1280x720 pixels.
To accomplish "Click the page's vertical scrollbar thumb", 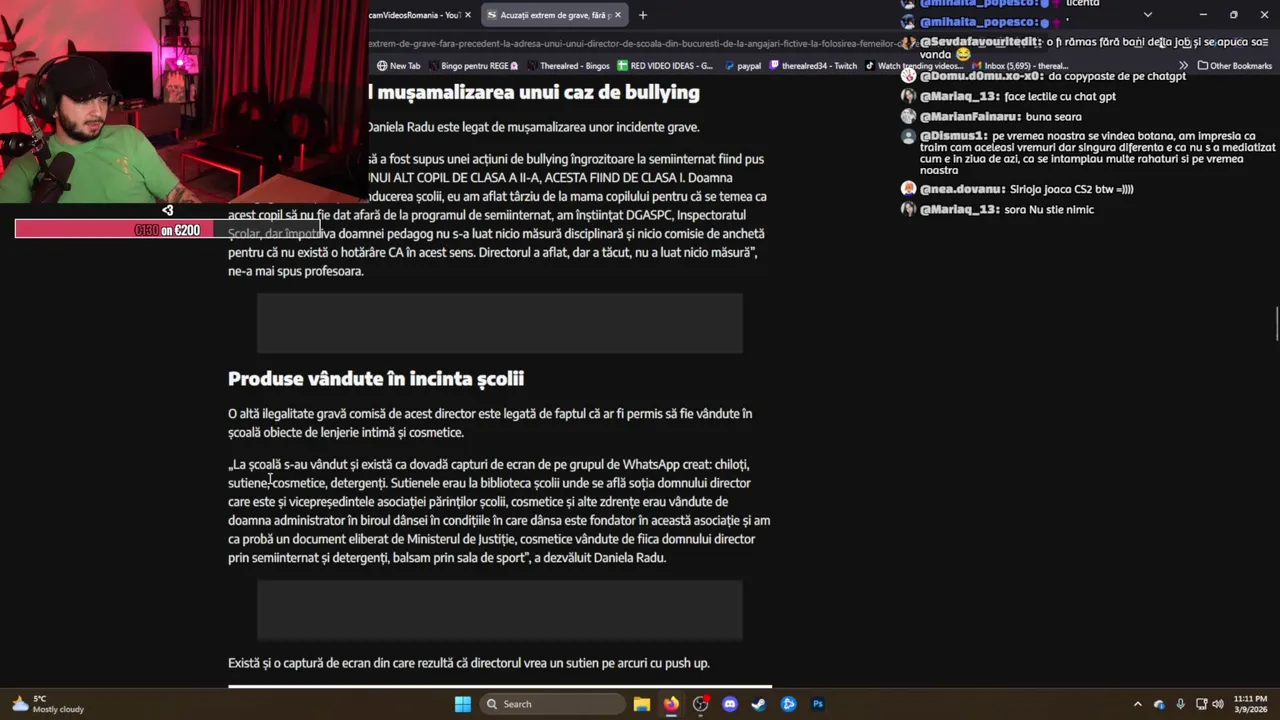I will click(1276, 324).
